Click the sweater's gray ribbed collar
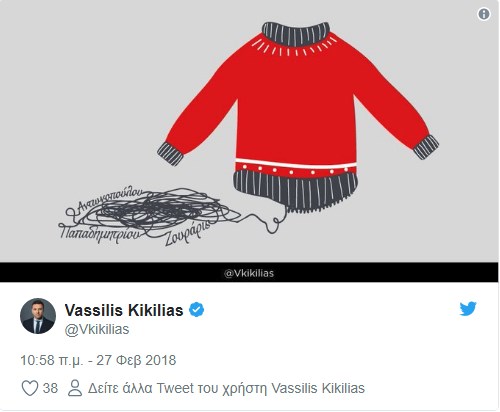 pos(296,33)
